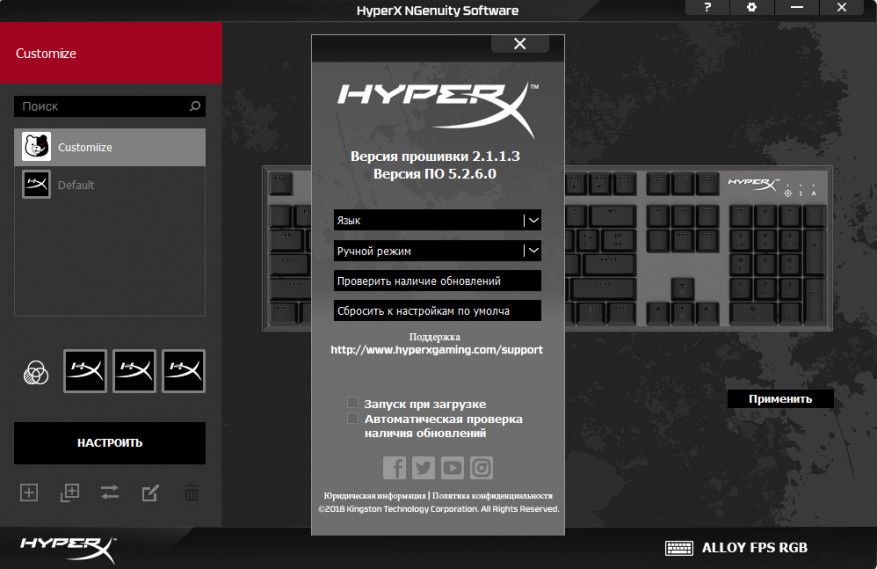Screen dimensions: 877x569
Task: Add a new profile with plus icon
Action: pos(29,493)
